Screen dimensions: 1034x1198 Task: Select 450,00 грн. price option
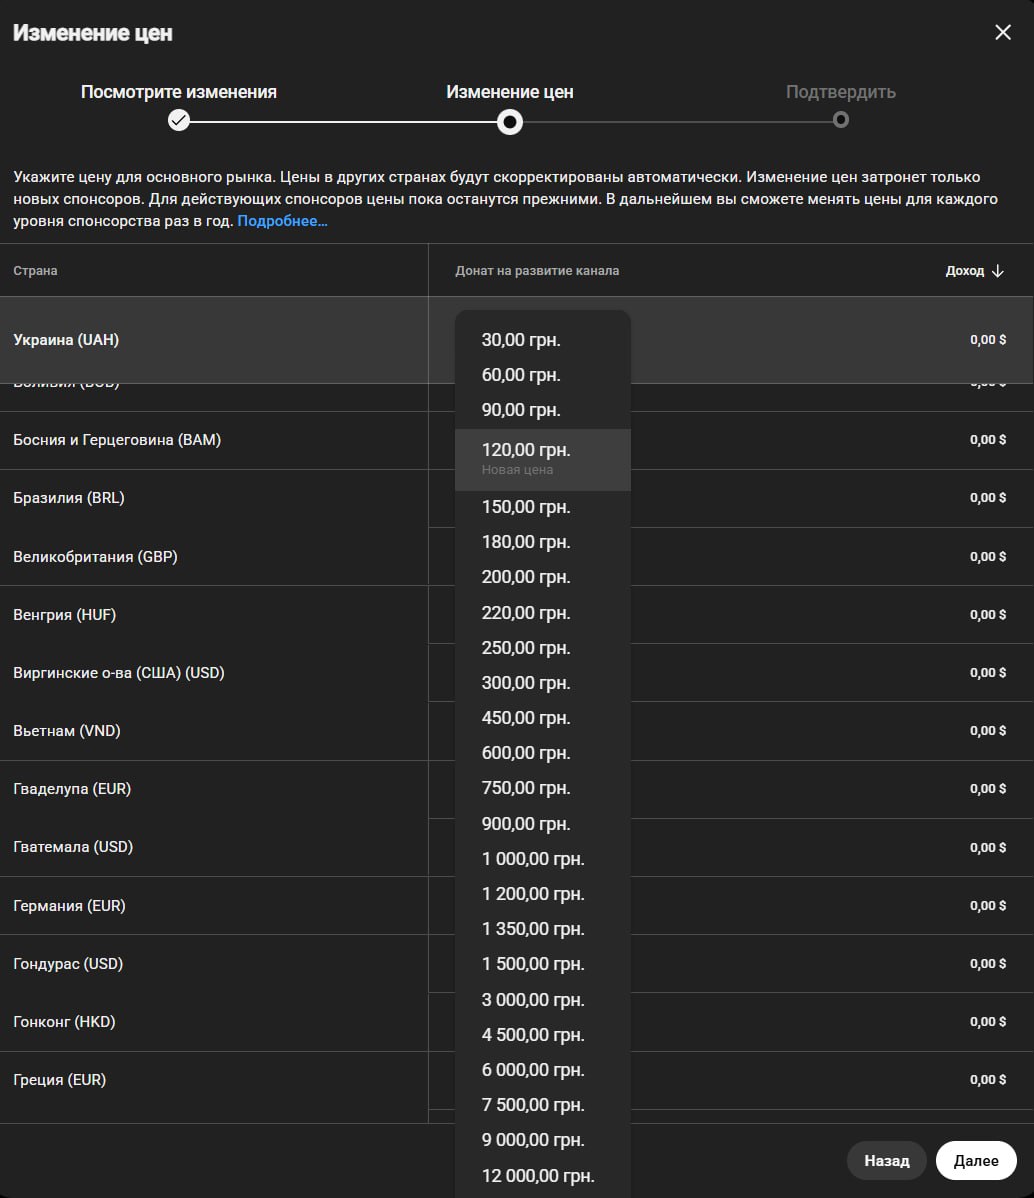tap(543, 718)
